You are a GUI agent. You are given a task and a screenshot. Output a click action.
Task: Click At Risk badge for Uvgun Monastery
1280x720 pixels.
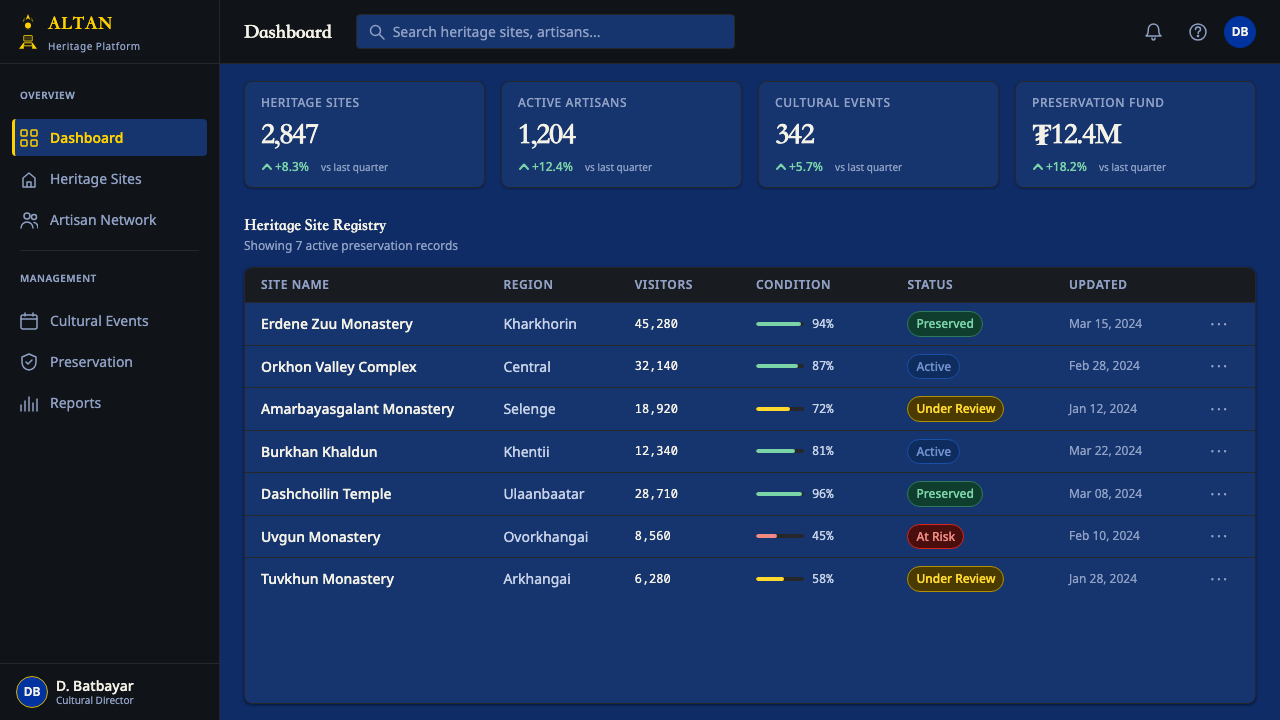(935, 536)
